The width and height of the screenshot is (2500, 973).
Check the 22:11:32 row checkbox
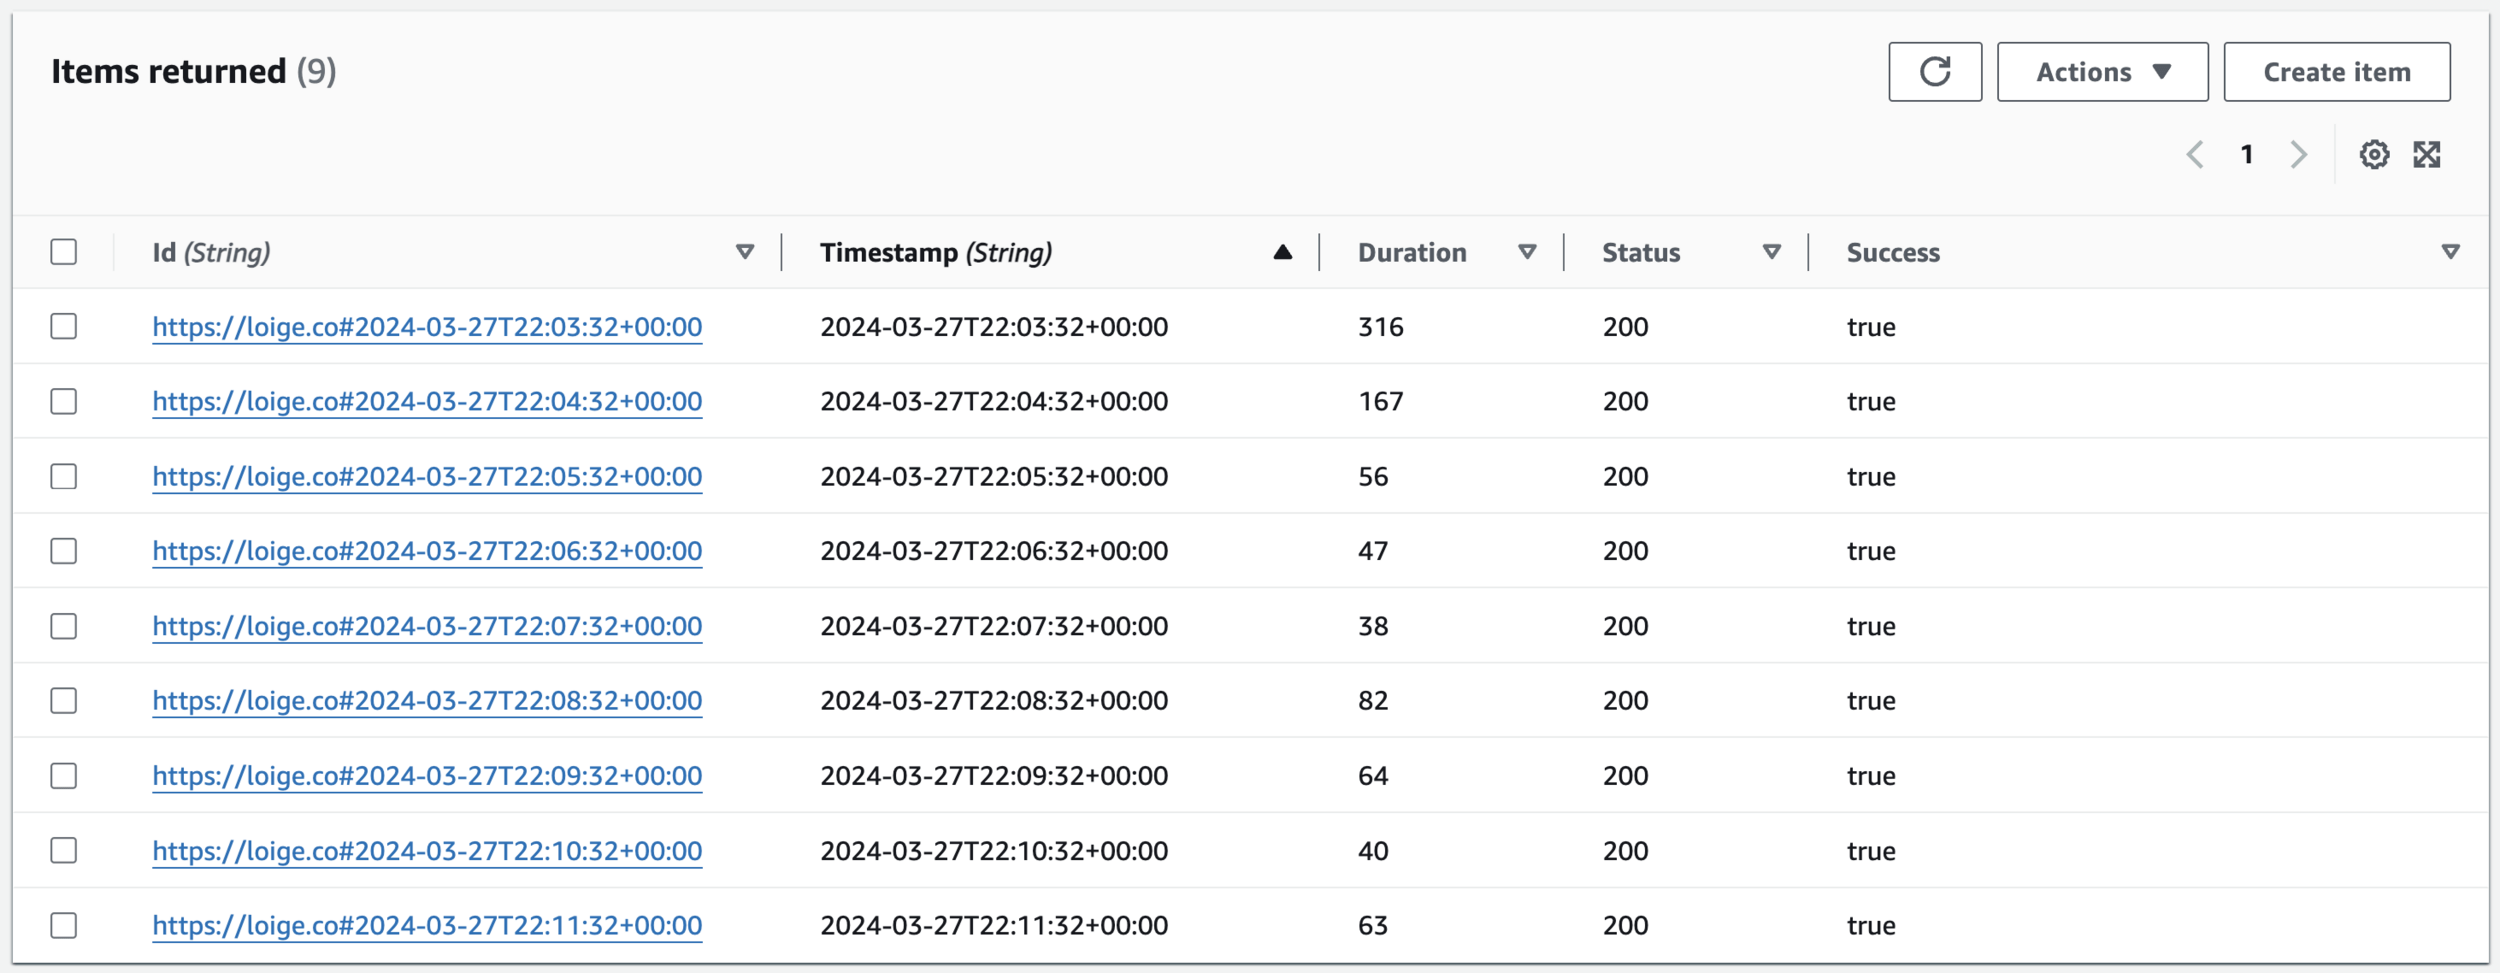pos(64,926)
